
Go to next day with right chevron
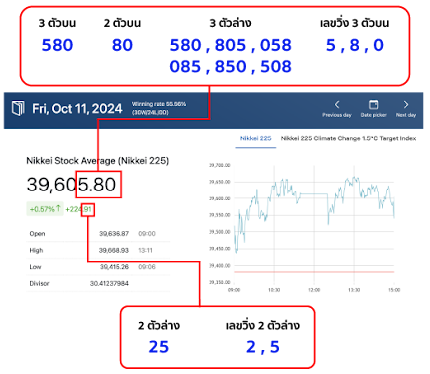[x=406, y=104]
